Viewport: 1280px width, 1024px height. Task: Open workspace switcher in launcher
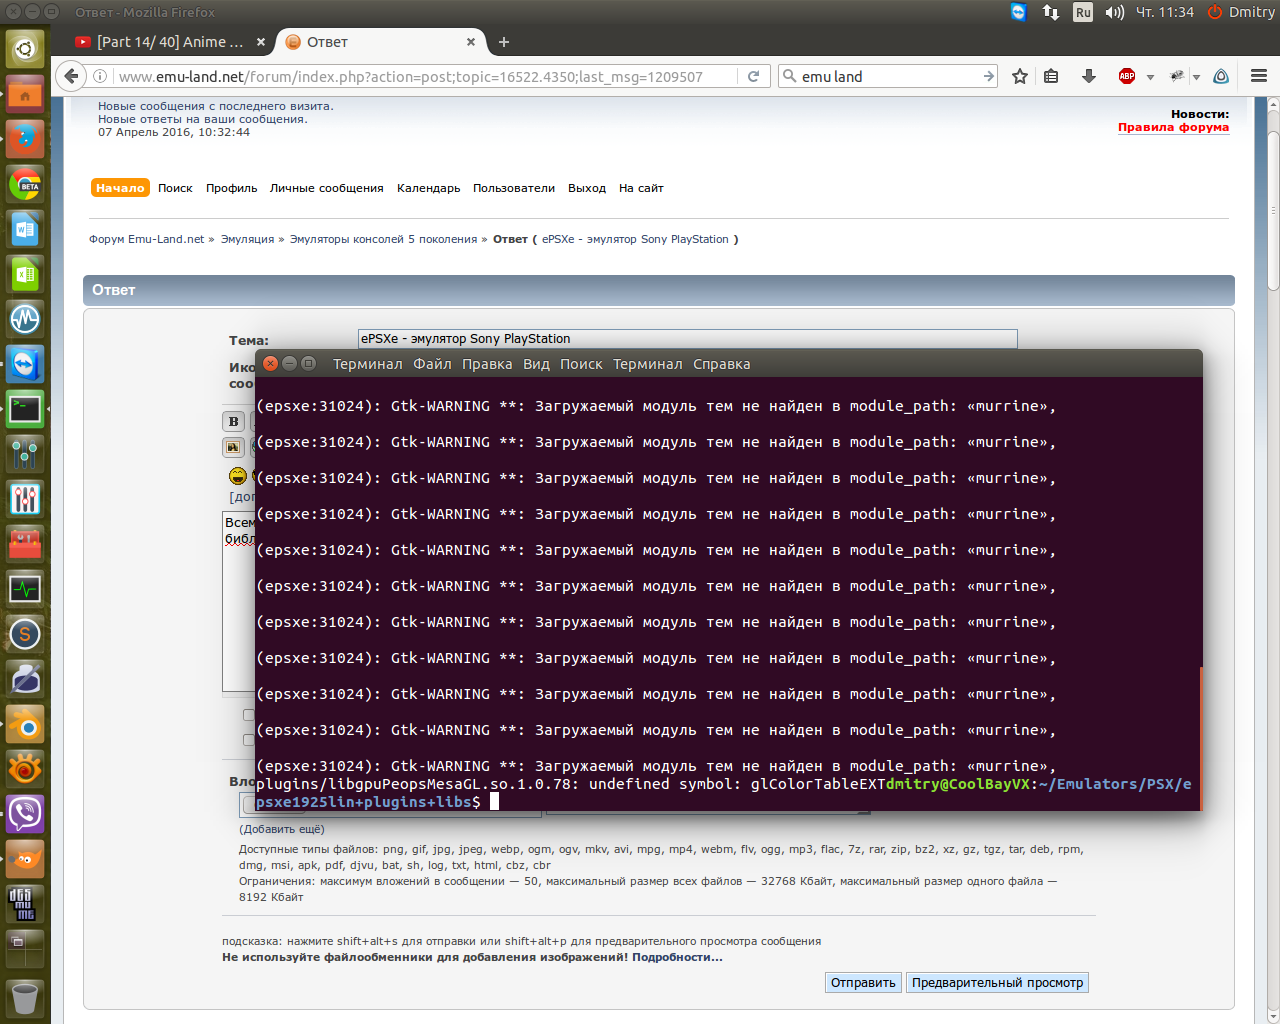click(25, 949)
